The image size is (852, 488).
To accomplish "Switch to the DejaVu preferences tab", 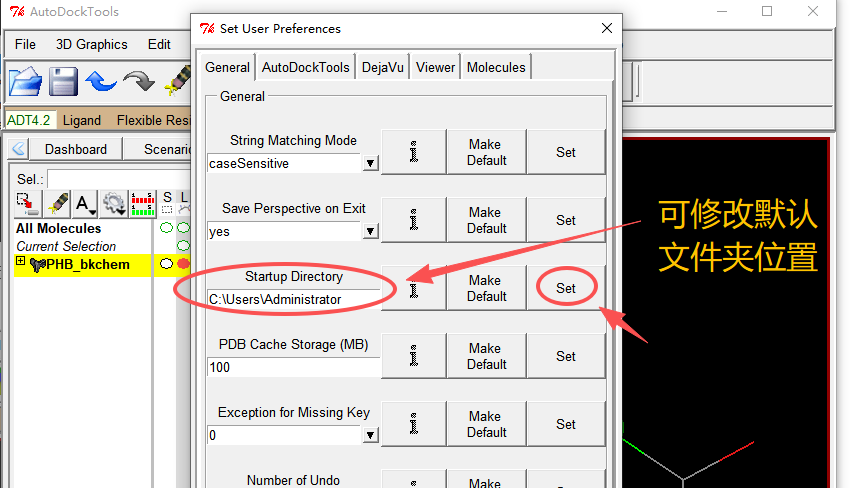I will click(383, 67).
